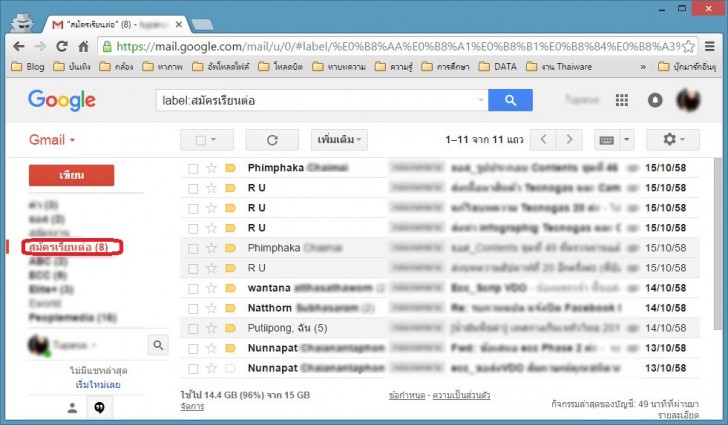Open the settings gear menu
This screenshot has height=425, width=728.
tap(673, 140)
